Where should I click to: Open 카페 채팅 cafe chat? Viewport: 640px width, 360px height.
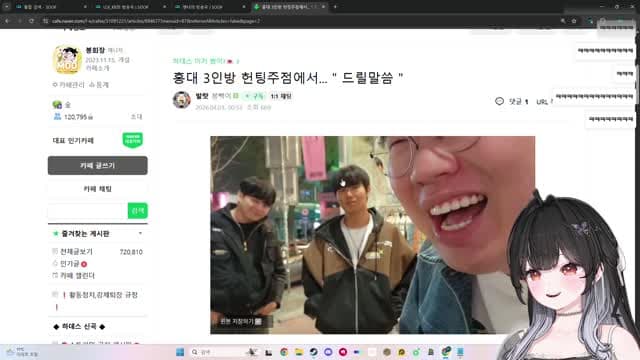pyautogui.click(x=98, y=189)
